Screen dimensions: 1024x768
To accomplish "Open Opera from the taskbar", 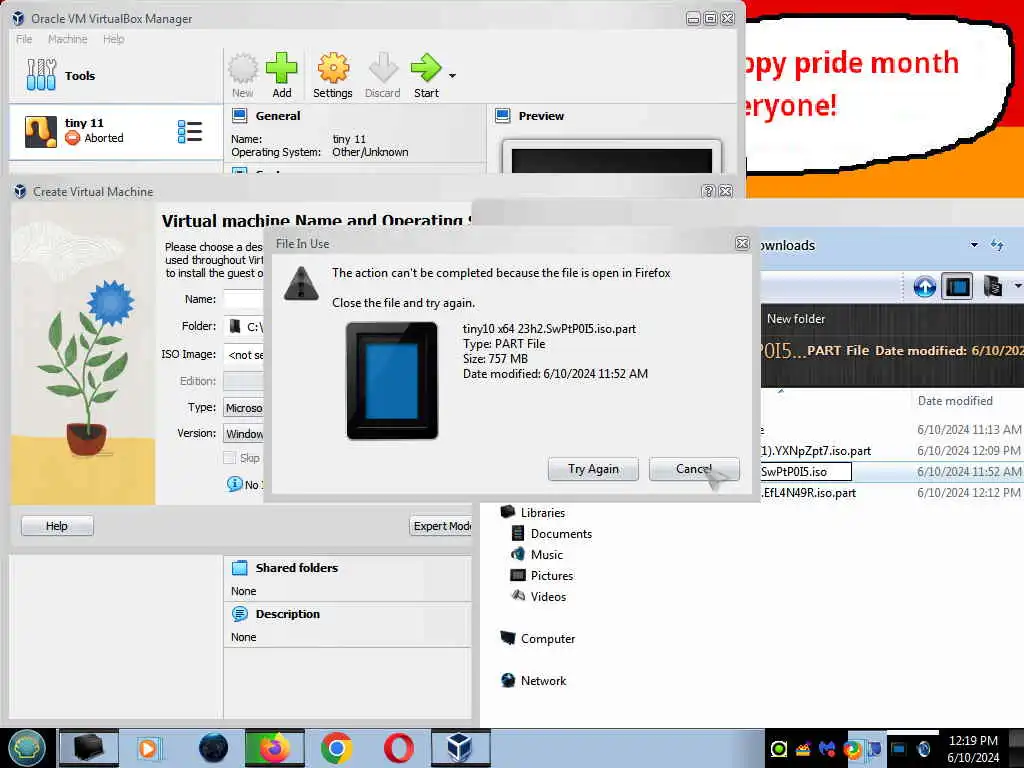I will pyautogui.click(x=398, y=748).
